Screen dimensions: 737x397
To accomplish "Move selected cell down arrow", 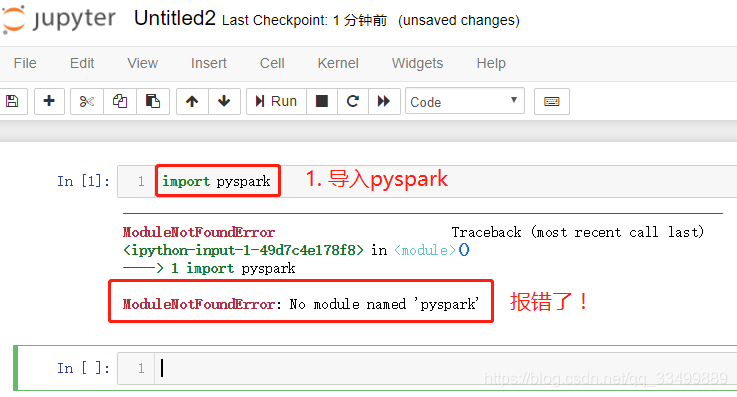I will [224, 101].
